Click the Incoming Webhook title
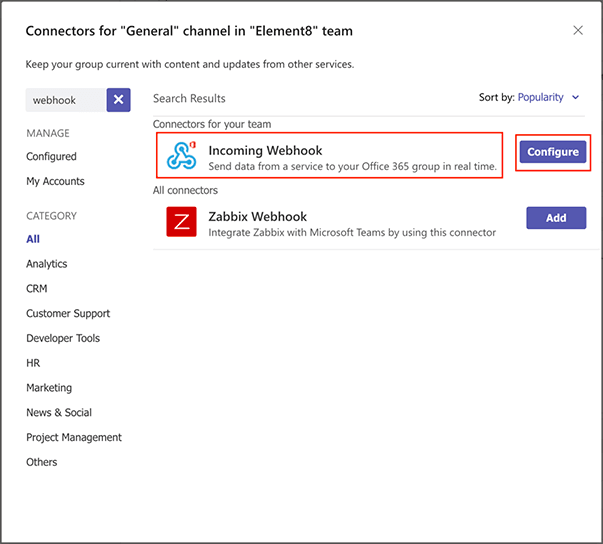The image size is (603, 544). click(x=265, y=150)
